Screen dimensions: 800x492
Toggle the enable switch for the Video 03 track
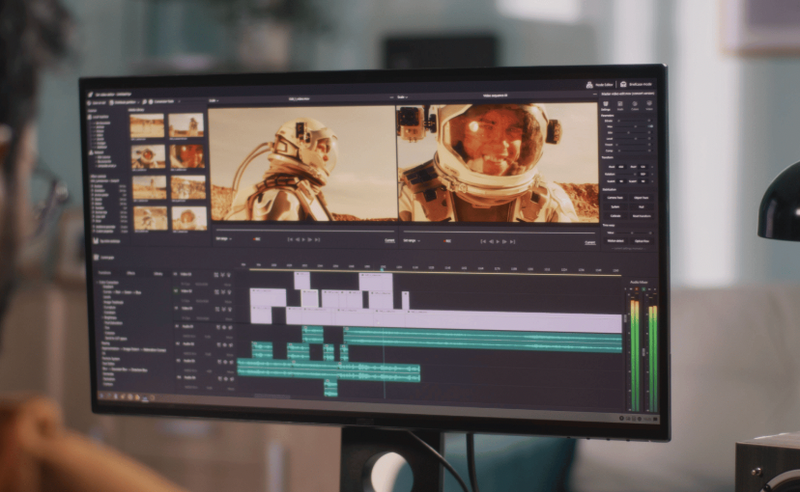[175, 274]
